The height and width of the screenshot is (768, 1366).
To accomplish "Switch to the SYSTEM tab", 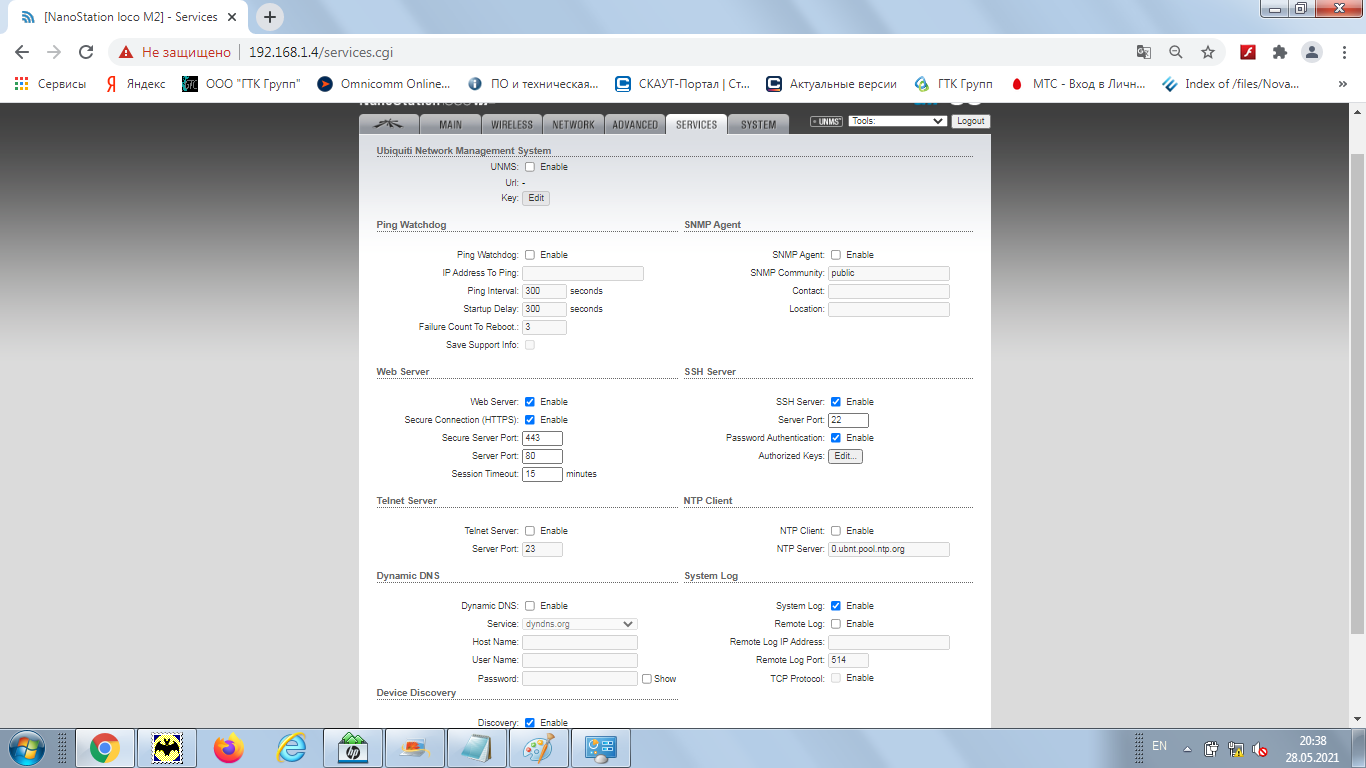I will tap(758, 124).
